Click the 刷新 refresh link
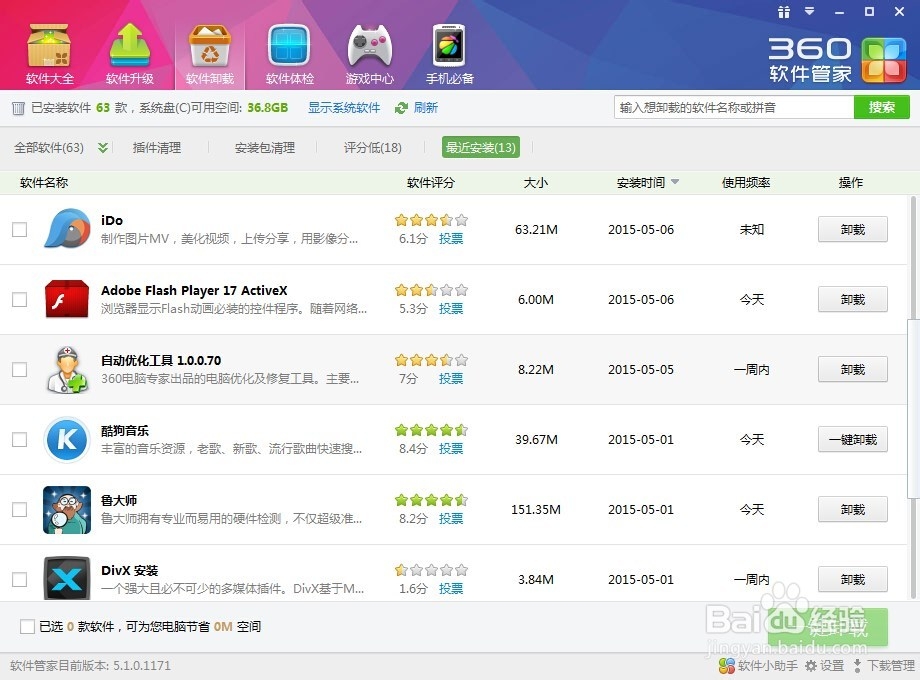This screenshot has width=920, height=680. [425, 108]
